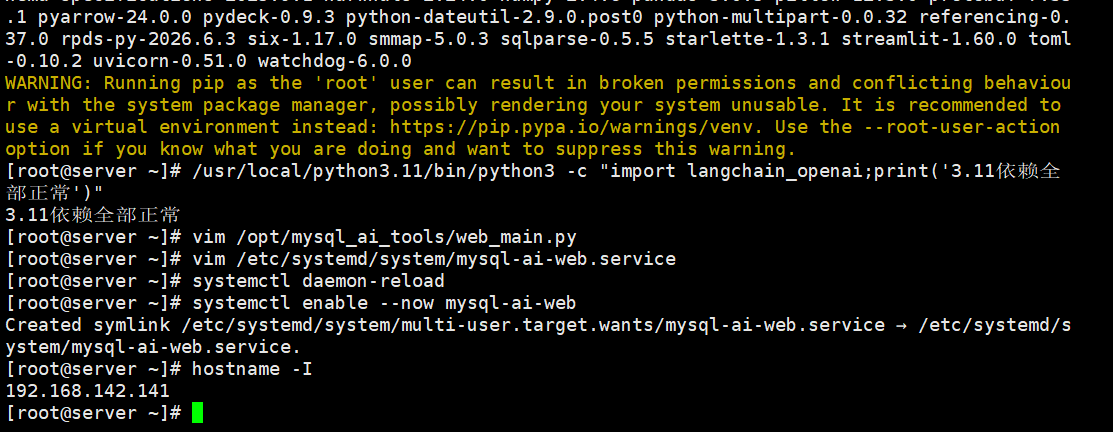Click the '3.11依赖全部正常' output line
The image size is (1113, 432).
pyautogui.click(x=92, y=215)
